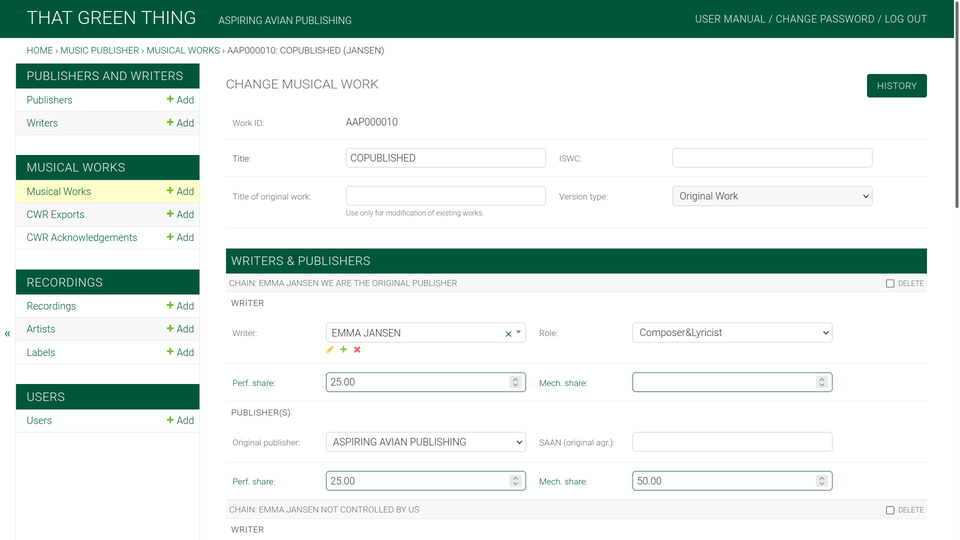This screenshot has width=960, height=540.
Task: Open the User Manual link
Action: tap(730, 19)
